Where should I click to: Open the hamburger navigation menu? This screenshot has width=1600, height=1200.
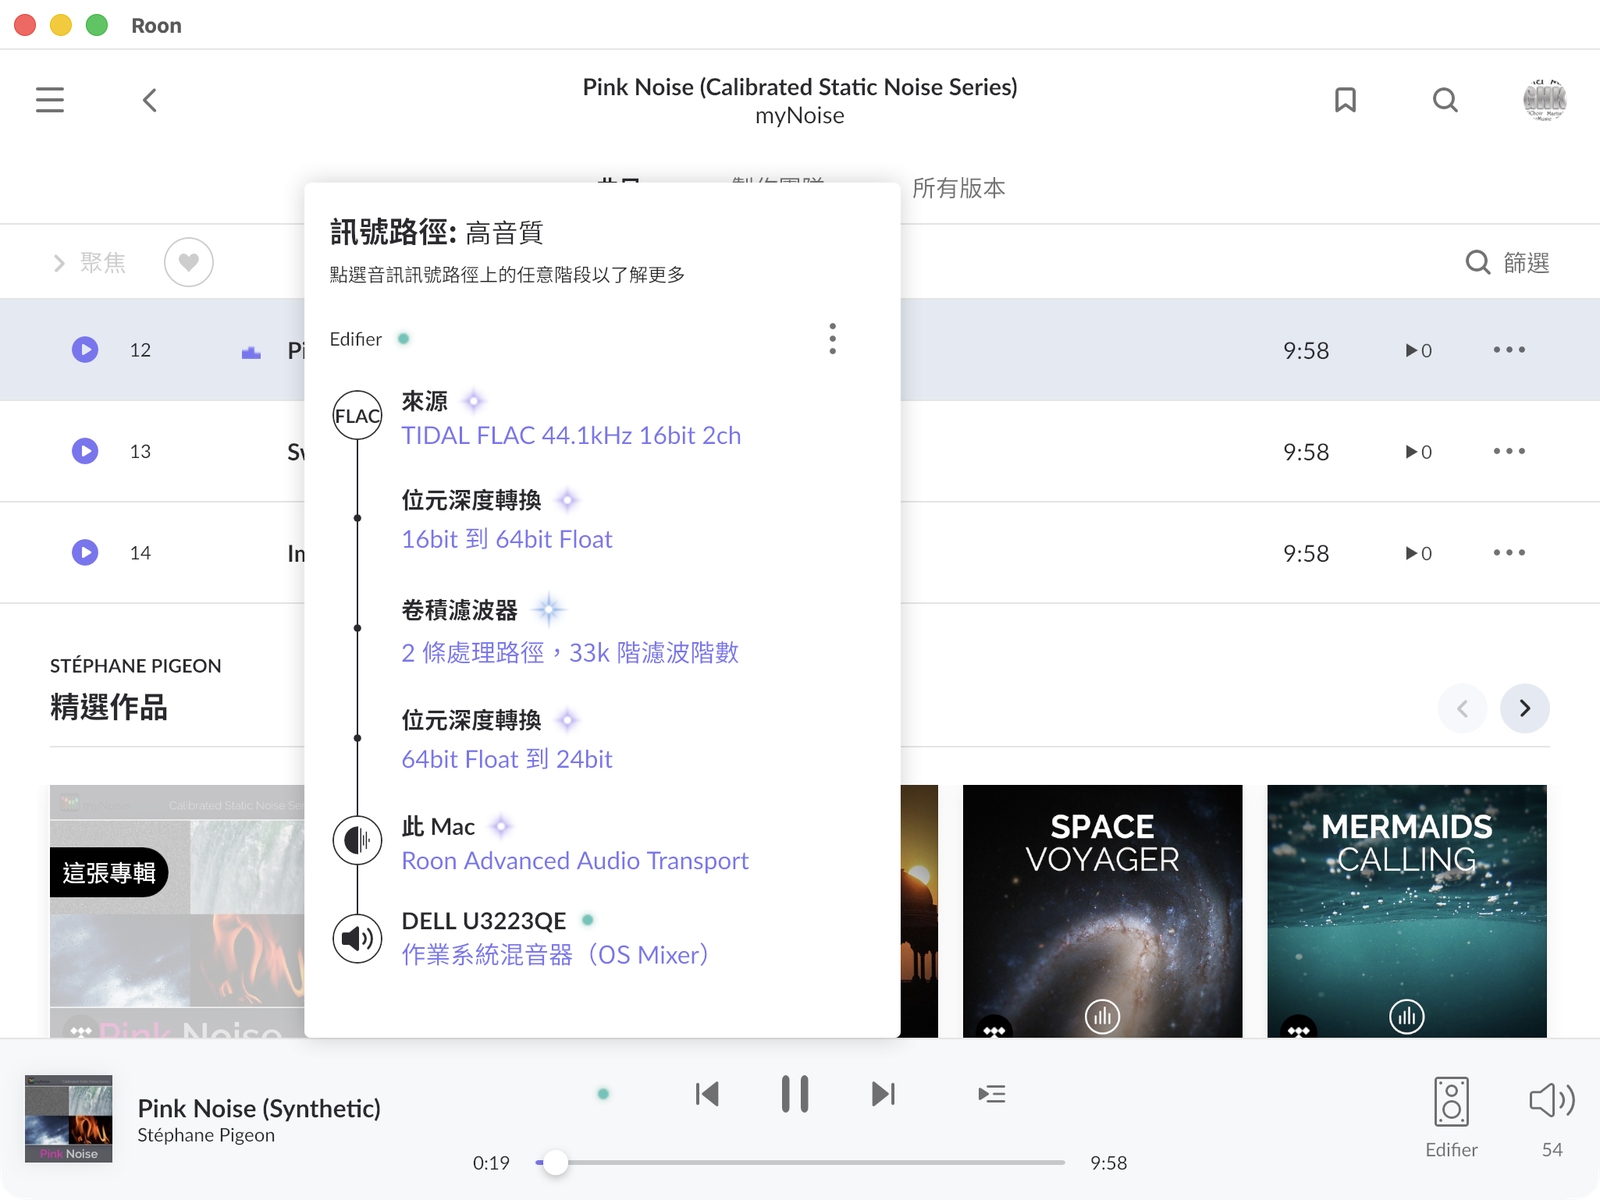pos(50,100)
